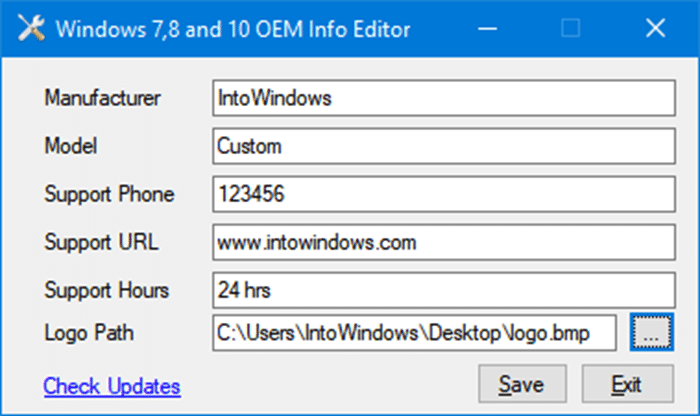
Task: Click the Support Phone label
Action: [x=109, y=194]
